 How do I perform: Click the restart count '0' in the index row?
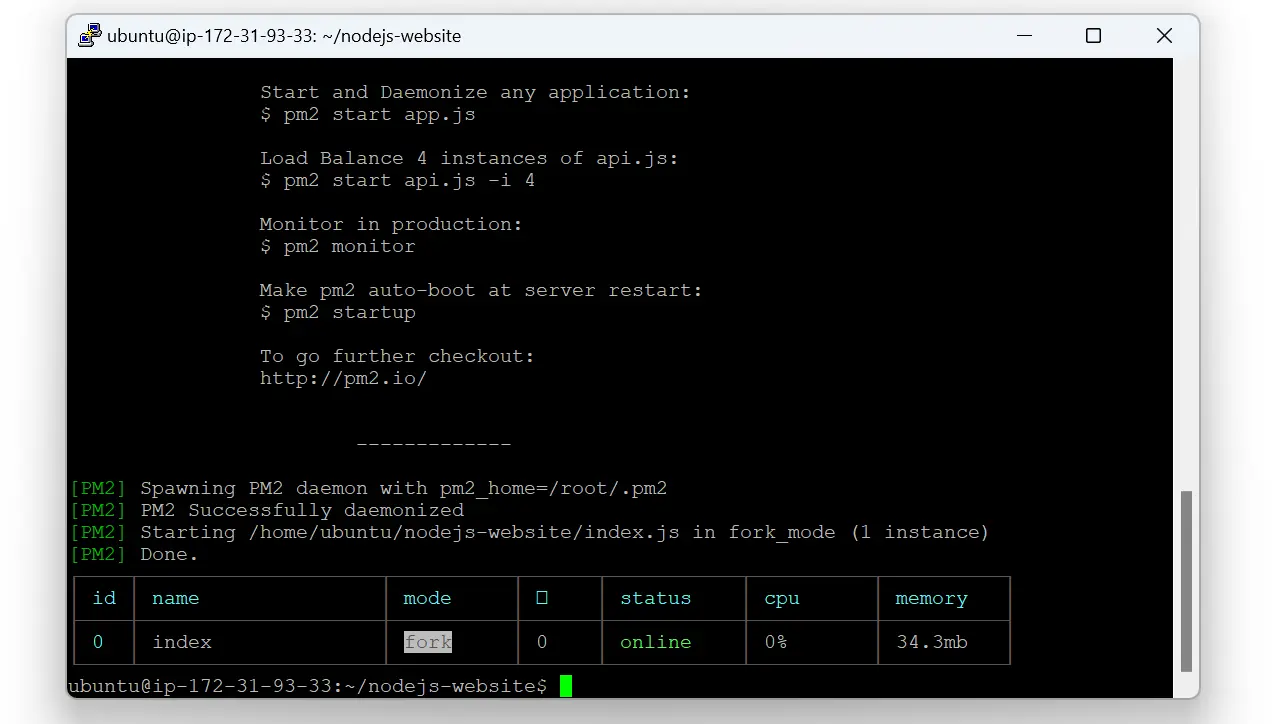542,642
